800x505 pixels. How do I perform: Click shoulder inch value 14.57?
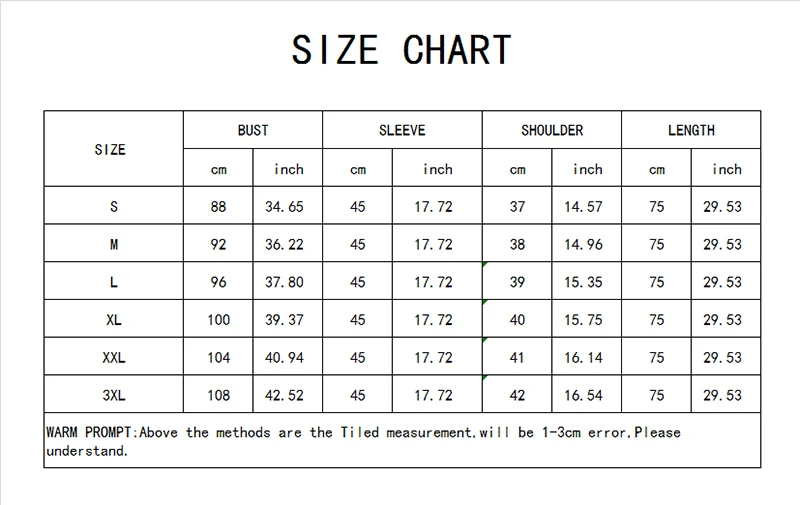(583, 207)
